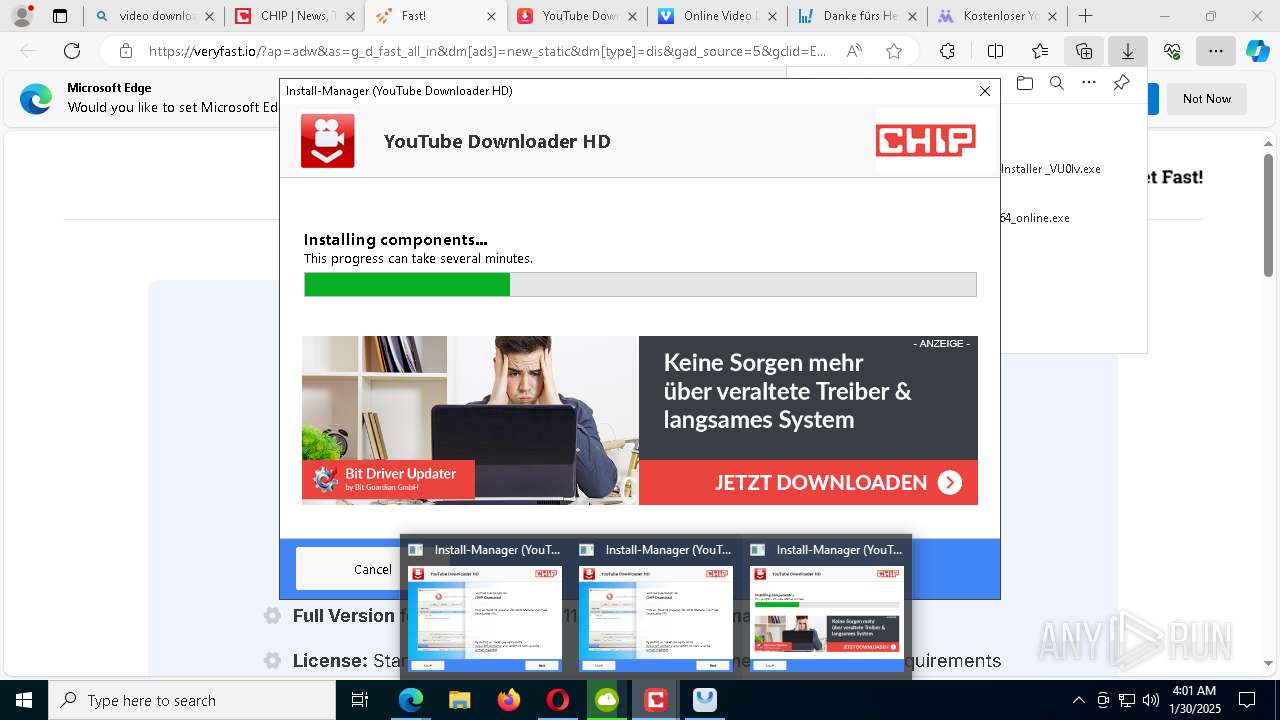Screen dimensions: 1280x720
Task: Click the Read aloud icon in address bar
Action: (854, 51)
